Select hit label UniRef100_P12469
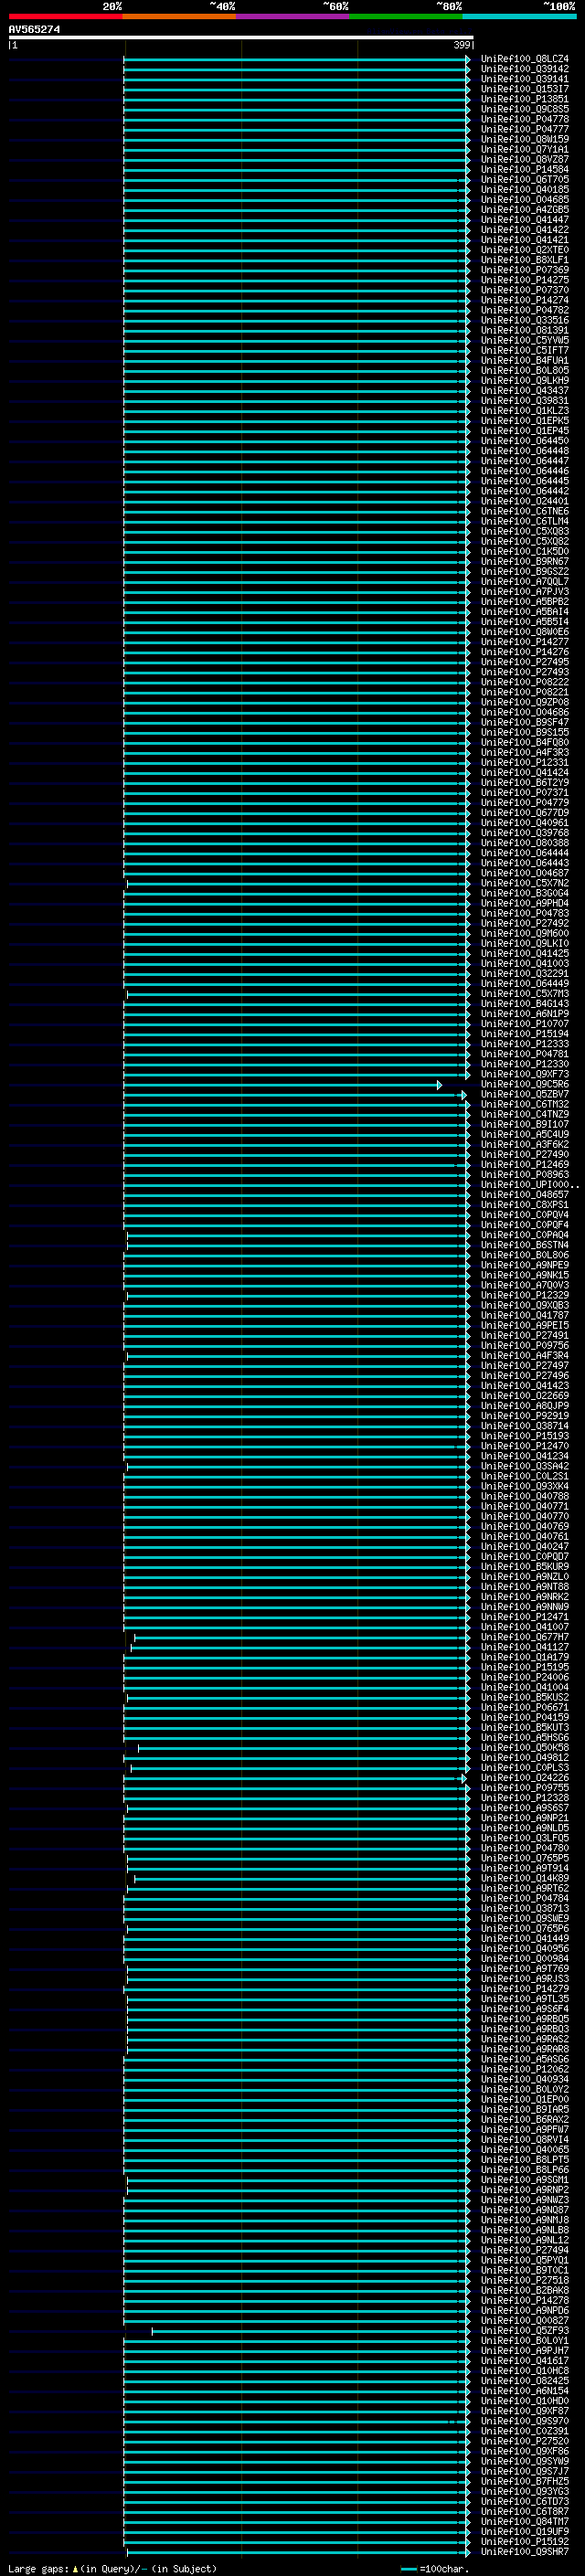The height and width of the screenshot is (2576, 585). pos(525,1165)
